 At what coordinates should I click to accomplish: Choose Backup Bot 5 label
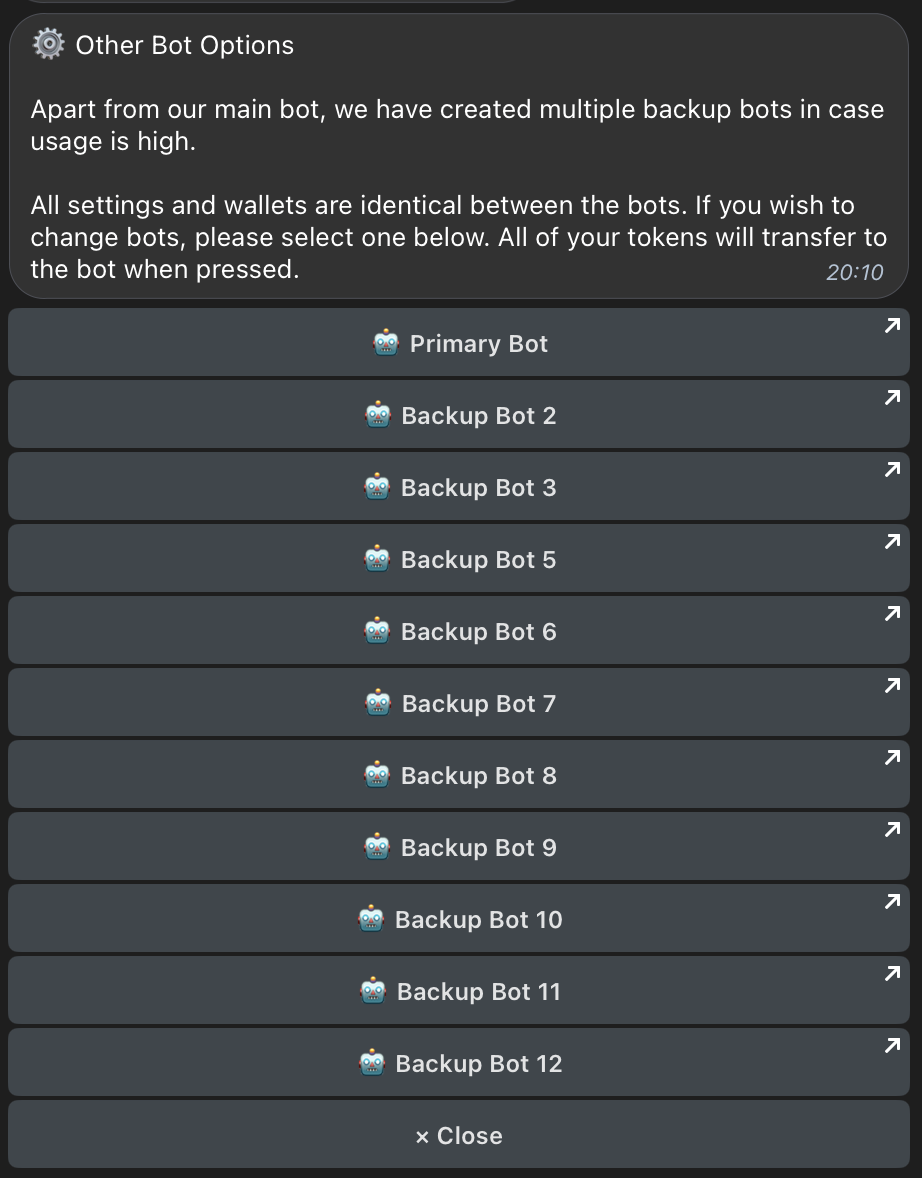click(478, 560)
